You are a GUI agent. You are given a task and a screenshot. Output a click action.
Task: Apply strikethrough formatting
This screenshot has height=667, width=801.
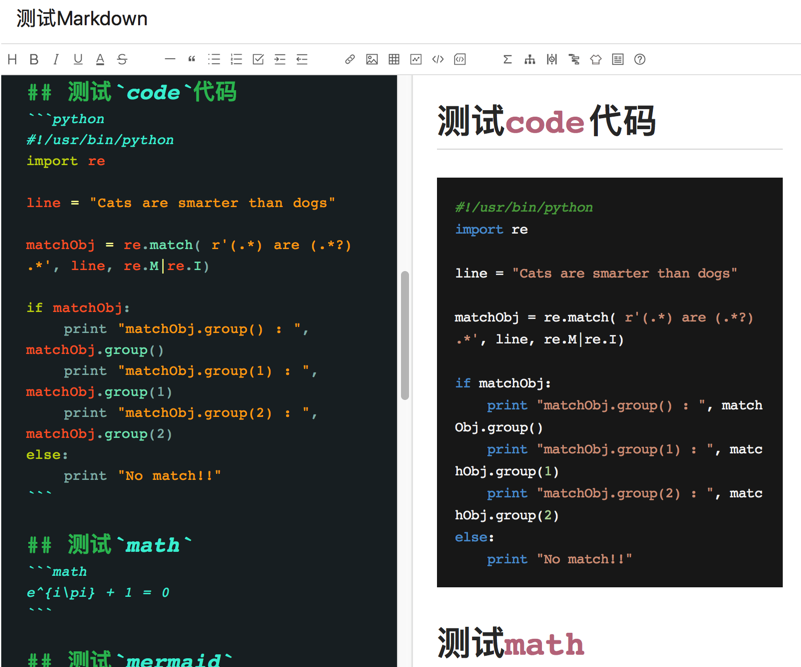(x=122, y=59)
